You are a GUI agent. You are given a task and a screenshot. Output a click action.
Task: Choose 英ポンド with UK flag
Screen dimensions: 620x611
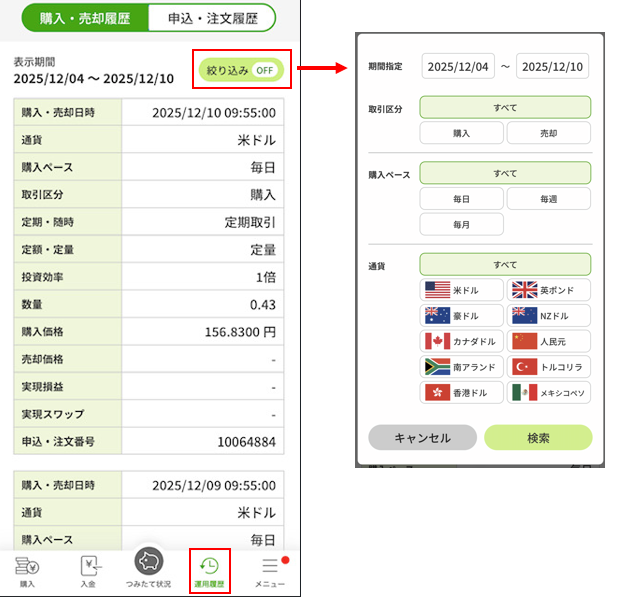pyautogui.click(x=549, y=290)
